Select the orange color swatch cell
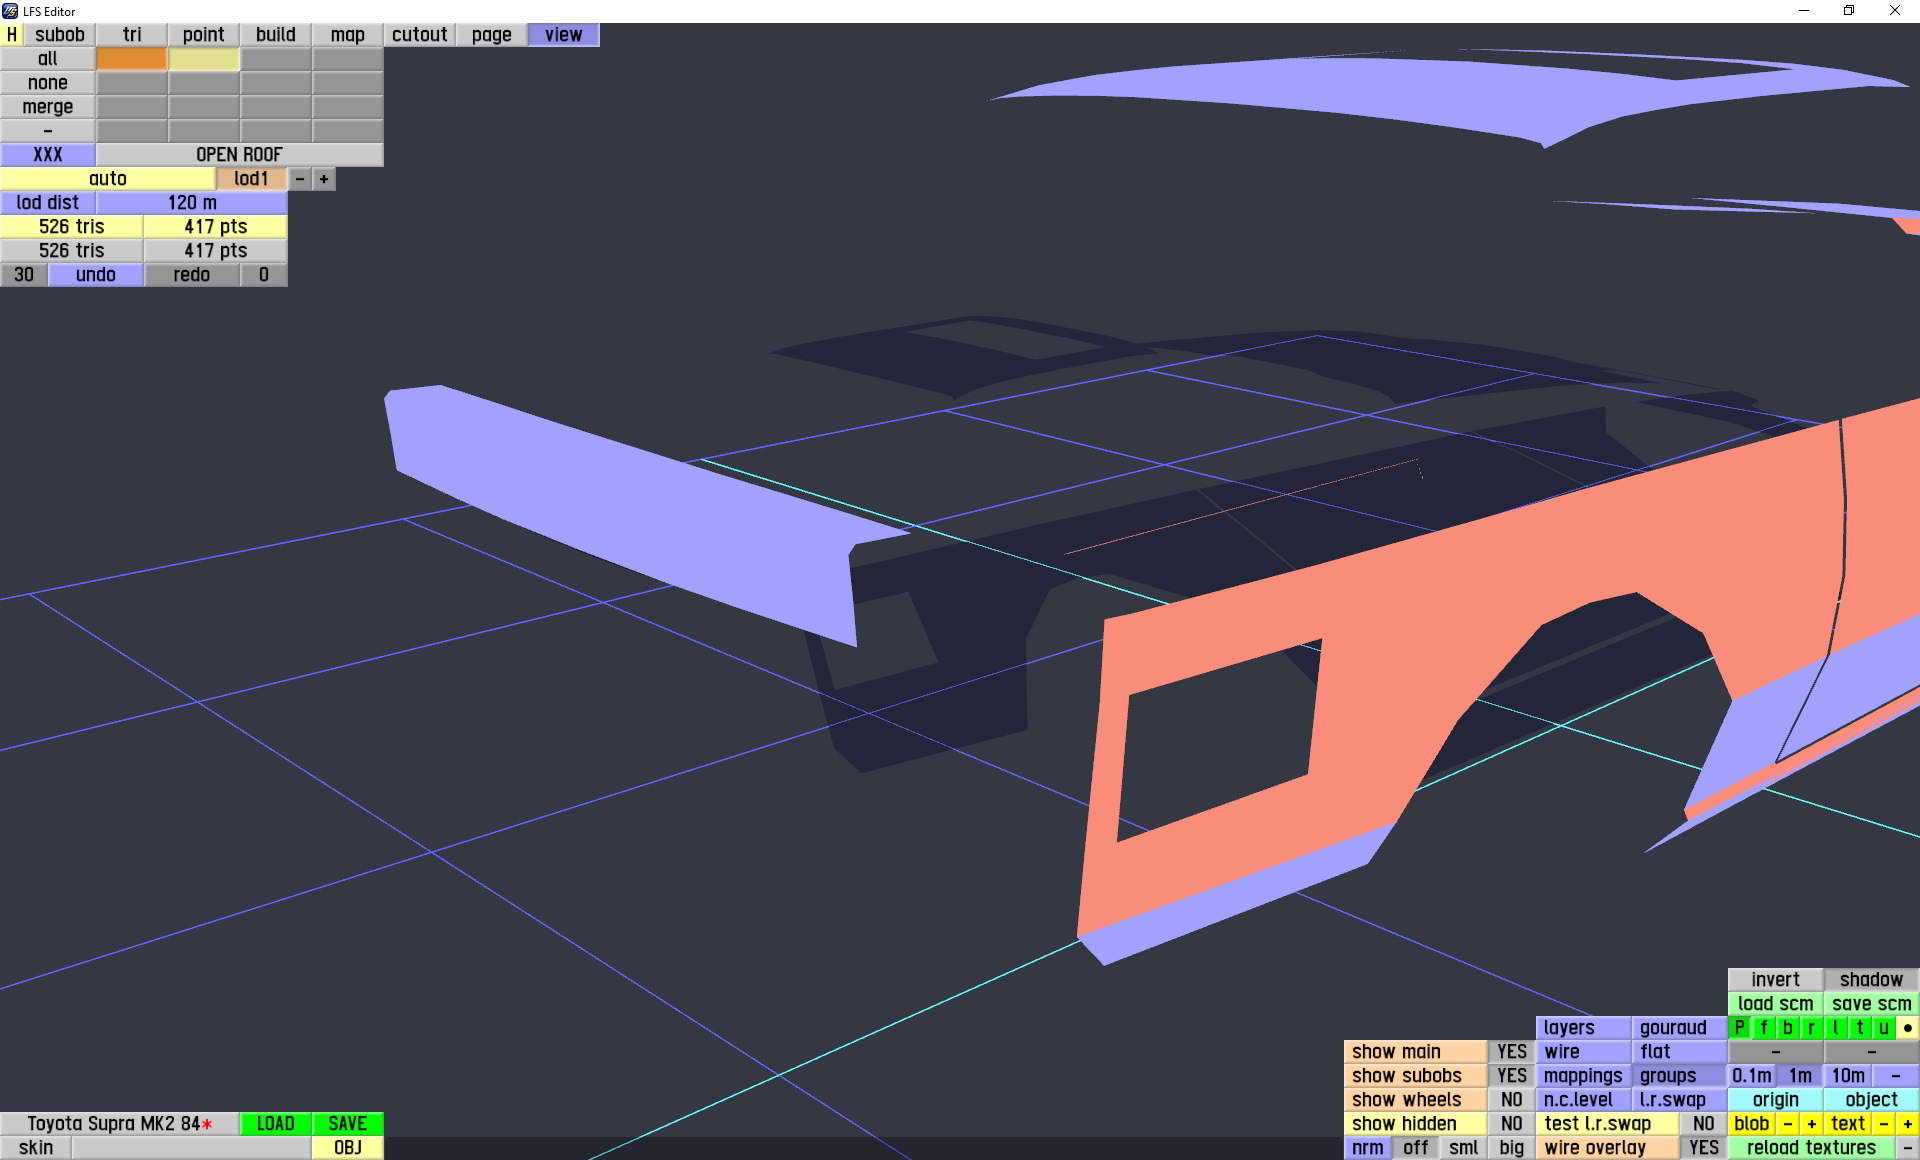 (131, 59)
